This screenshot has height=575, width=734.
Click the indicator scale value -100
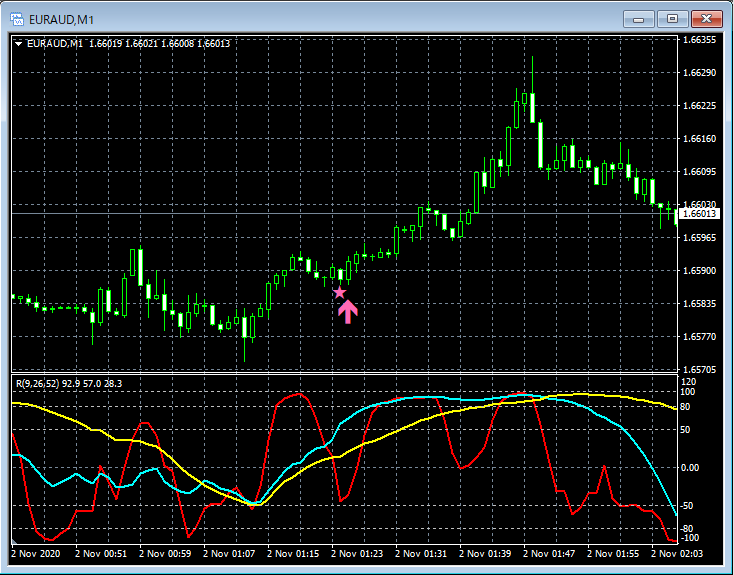point(688,538)
